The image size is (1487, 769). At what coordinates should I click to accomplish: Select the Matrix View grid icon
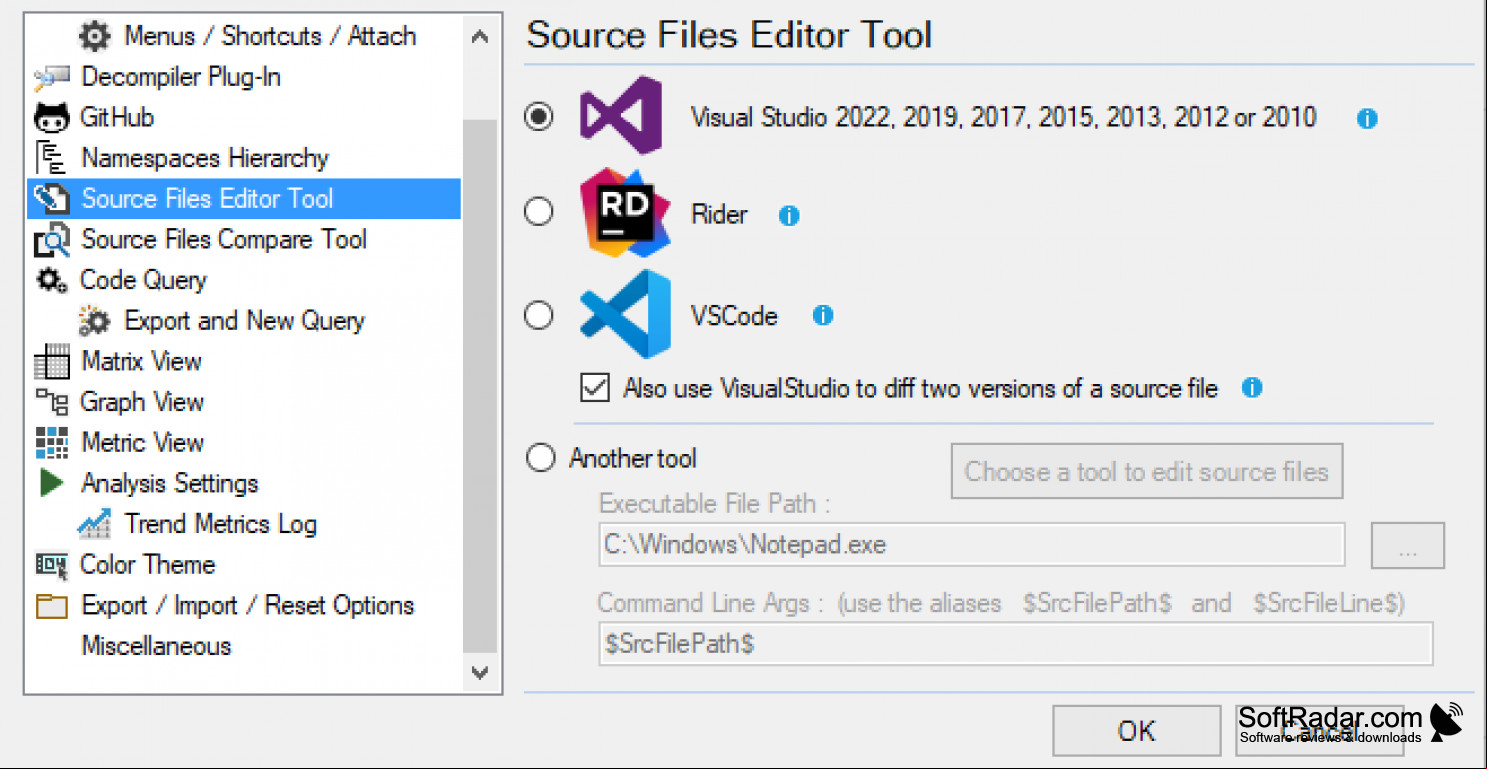[51, 362]
